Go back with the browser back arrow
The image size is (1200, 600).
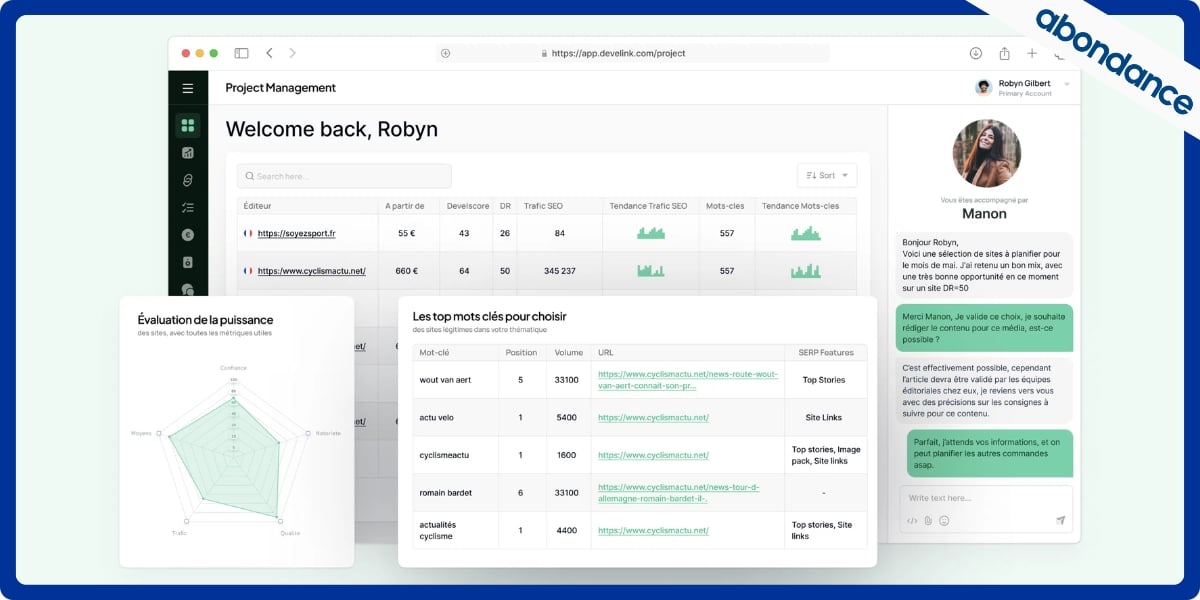click(269, 53)
